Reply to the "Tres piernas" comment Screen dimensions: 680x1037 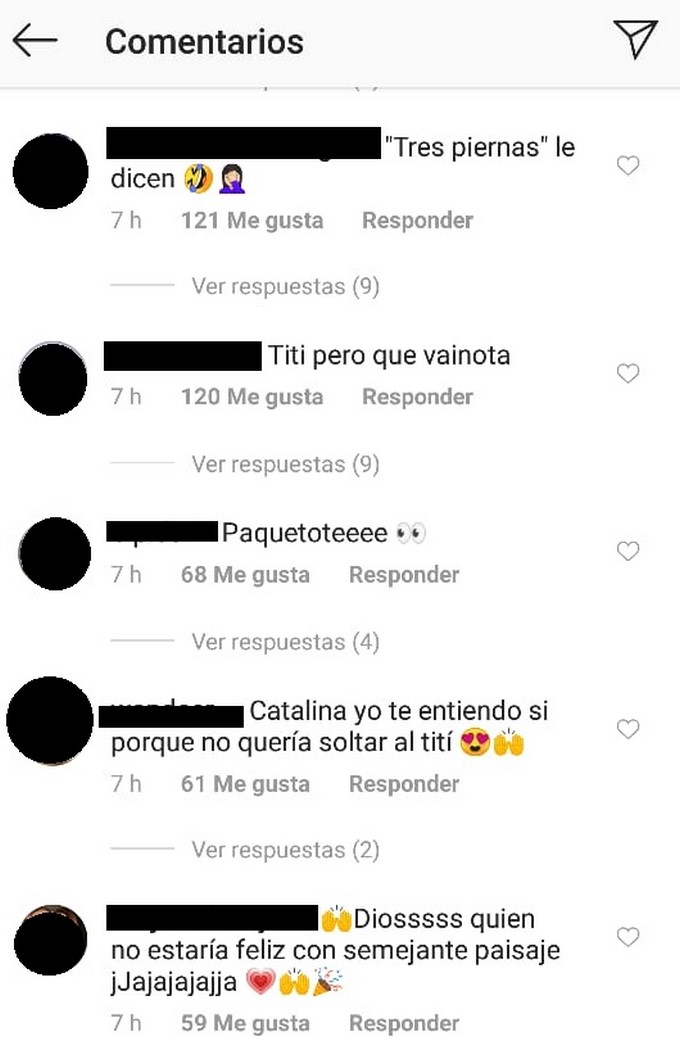click(x=417, y=220)
